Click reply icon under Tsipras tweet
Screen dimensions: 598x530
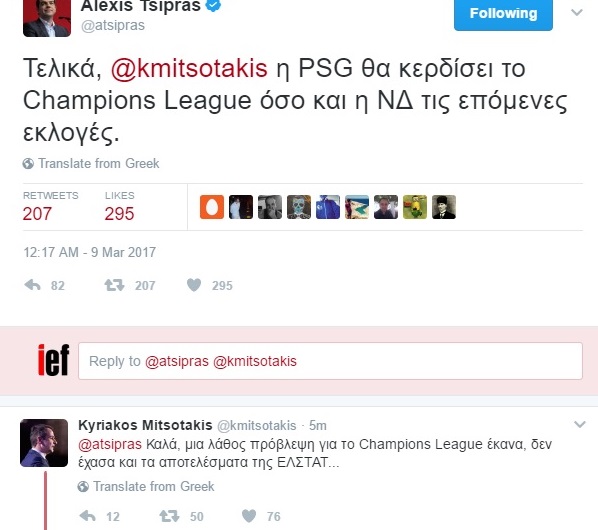point(32,285)
